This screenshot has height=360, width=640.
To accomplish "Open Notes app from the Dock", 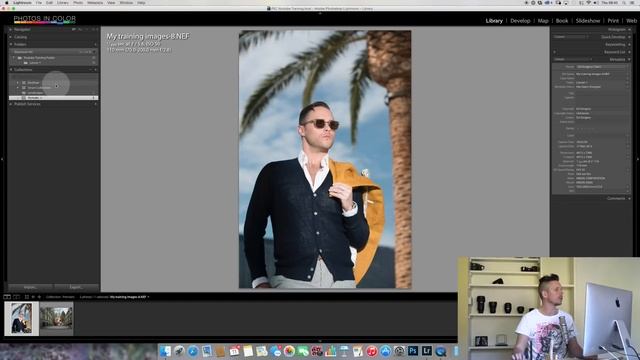I will coord(248,351).
